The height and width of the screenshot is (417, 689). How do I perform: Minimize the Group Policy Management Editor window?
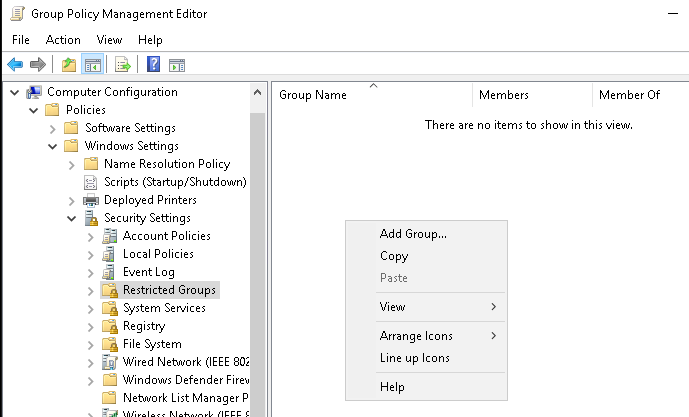tap(673, 14)
